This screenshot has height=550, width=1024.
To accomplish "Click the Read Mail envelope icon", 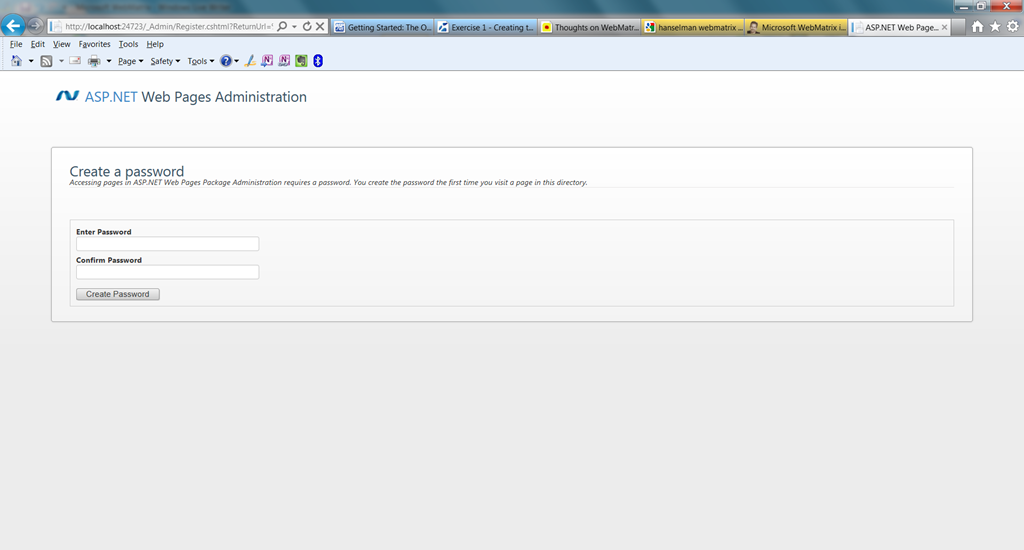I will [x=75, y=61].
